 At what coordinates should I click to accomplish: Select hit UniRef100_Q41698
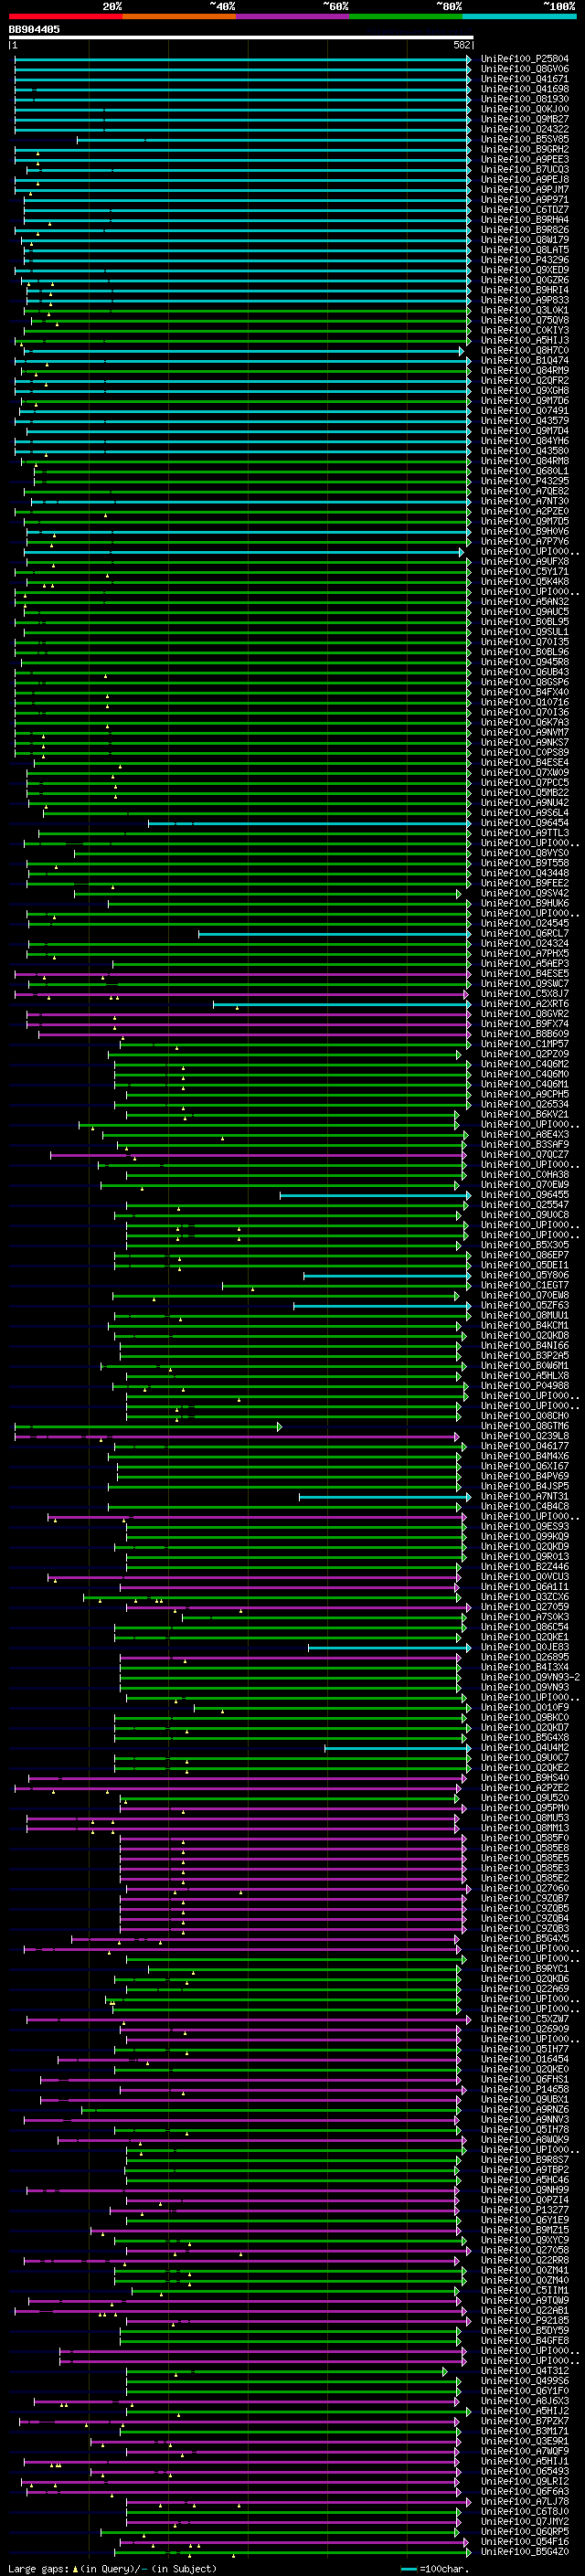[524, 89]
